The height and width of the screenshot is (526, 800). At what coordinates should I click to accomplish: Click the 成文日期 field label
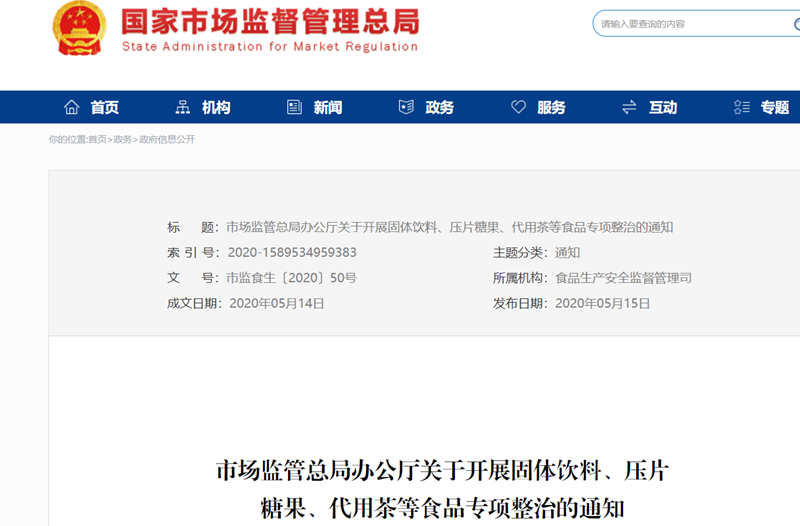point(194,304)
